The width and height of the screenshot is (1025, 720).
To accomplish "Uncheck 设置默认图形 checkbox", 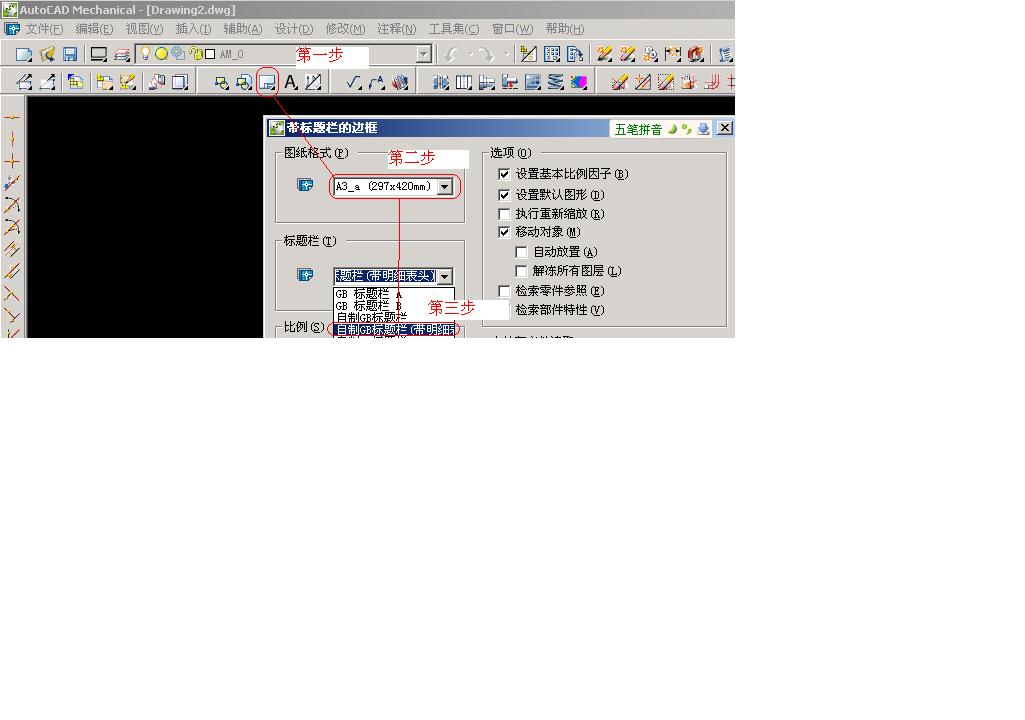I will click(504, 195).
